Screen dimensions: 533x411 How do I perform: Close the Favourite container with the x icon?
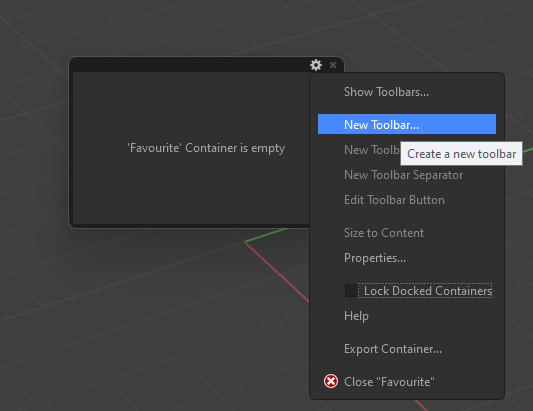point(333,65)
